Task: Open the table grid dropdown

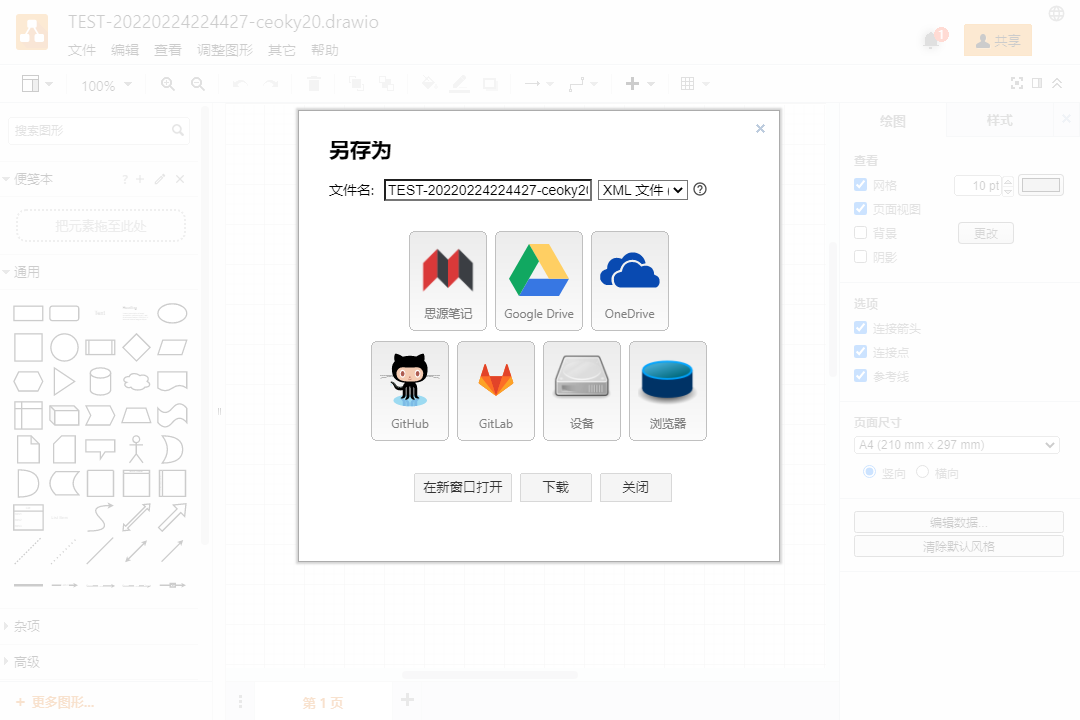Action: [694, 84]
